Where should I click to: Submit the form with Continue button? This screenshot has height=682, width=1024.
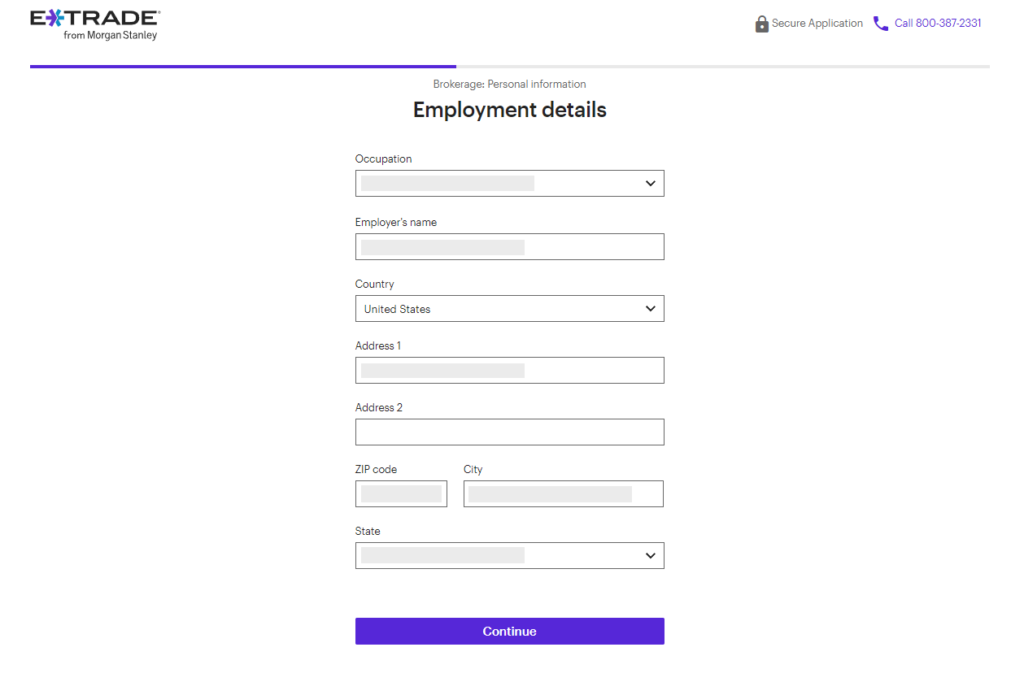(509, 632)
